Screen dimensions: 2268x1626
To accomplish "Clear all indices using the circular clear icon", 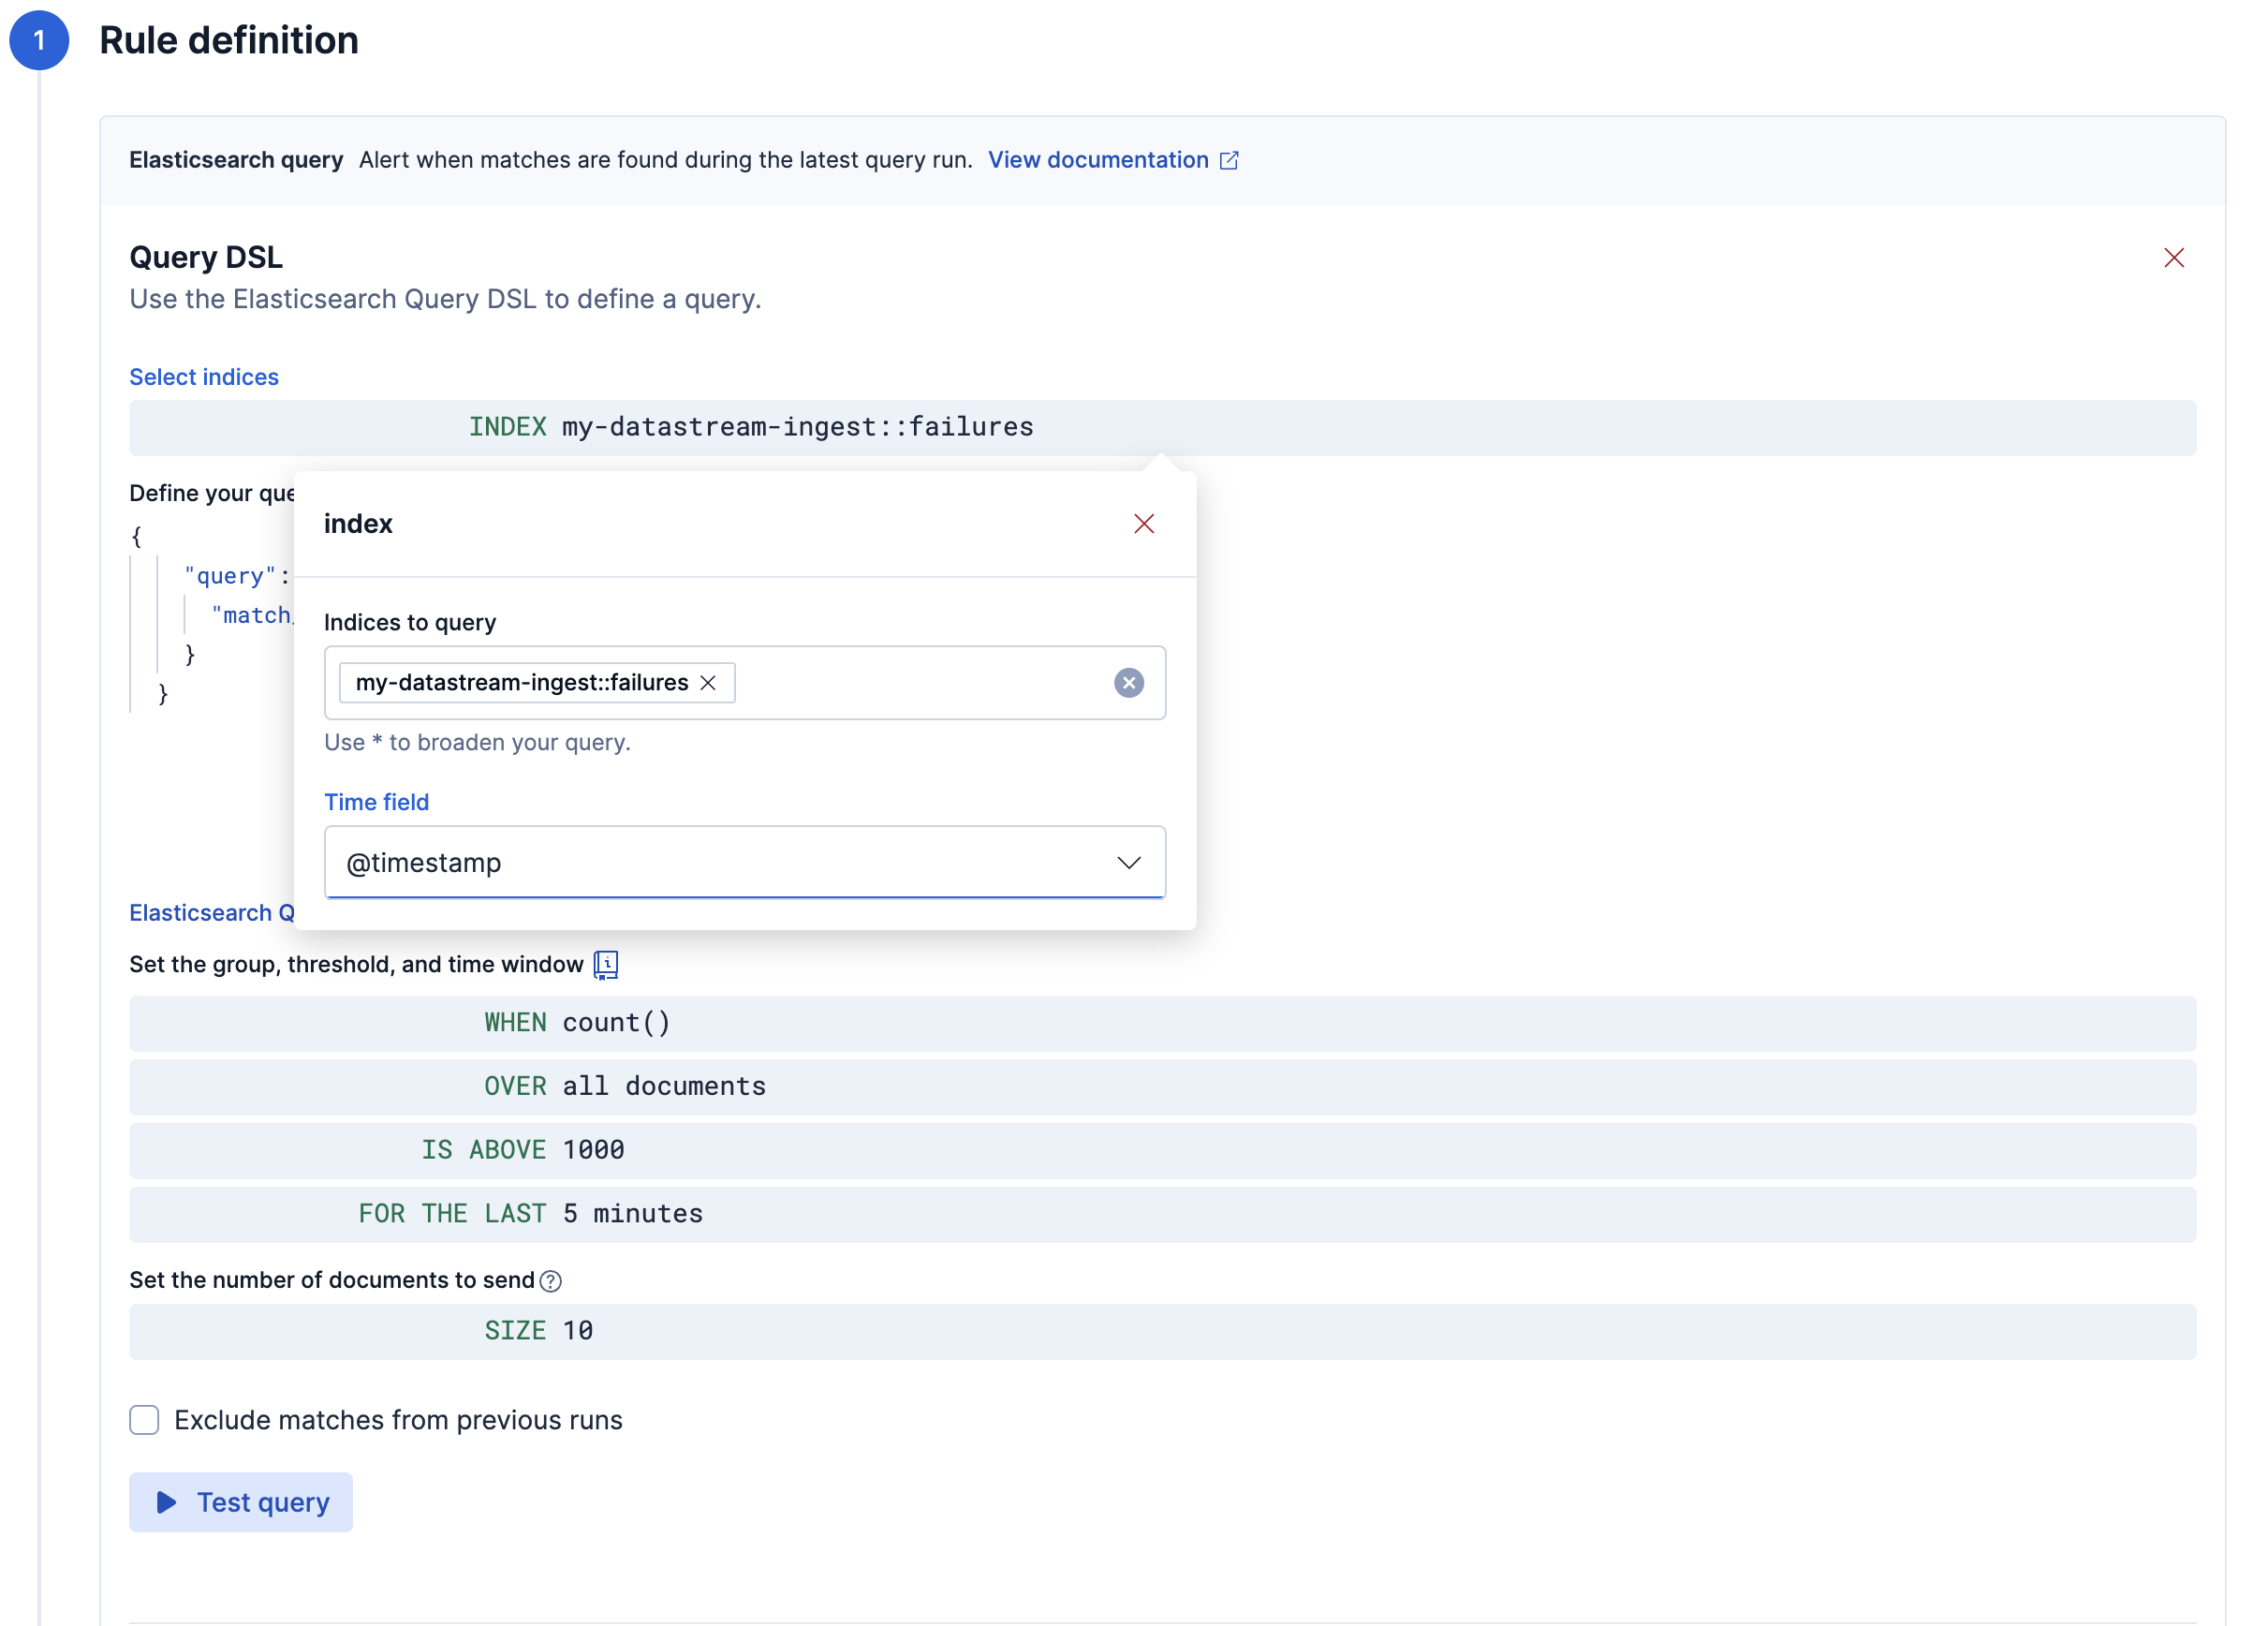I will 1128,682.
